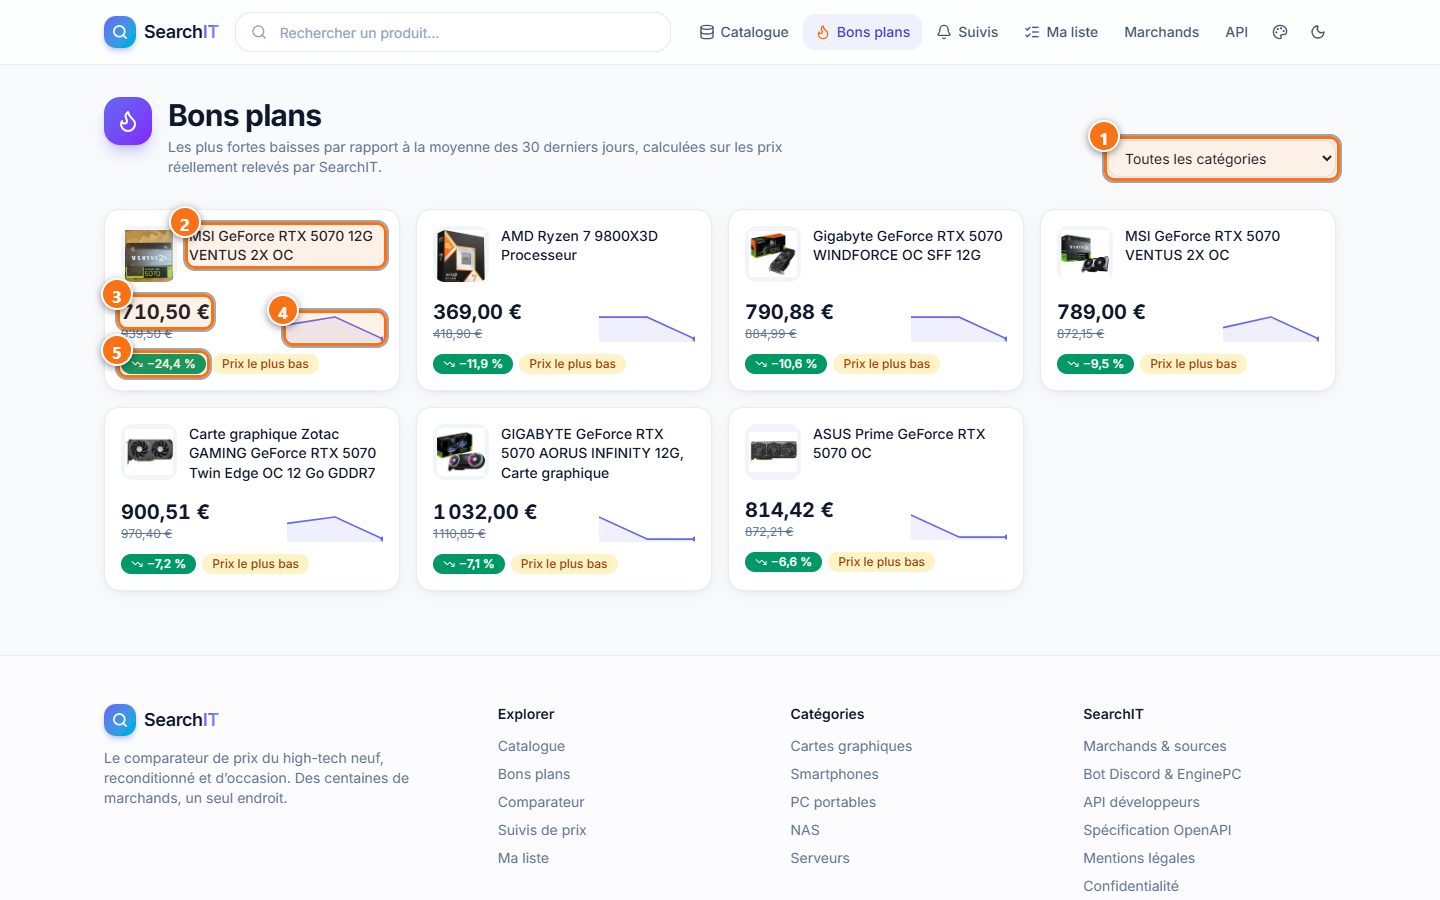Open footer Bons plans link
Image resolution: width=1440 pixels, height=900 pixels.
pyautogui.click(x=534, y=774)
